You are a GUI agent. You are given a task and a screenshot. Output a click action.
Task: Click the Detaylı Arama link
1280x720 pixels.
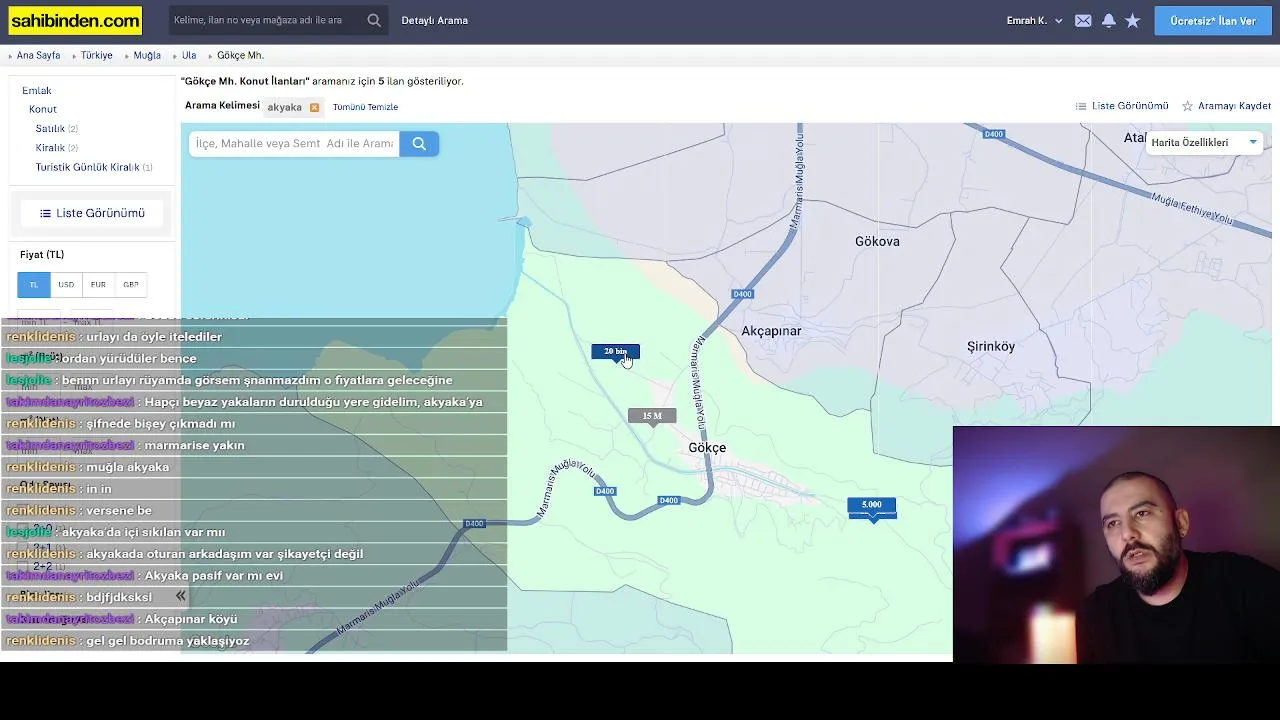(434, 20)
